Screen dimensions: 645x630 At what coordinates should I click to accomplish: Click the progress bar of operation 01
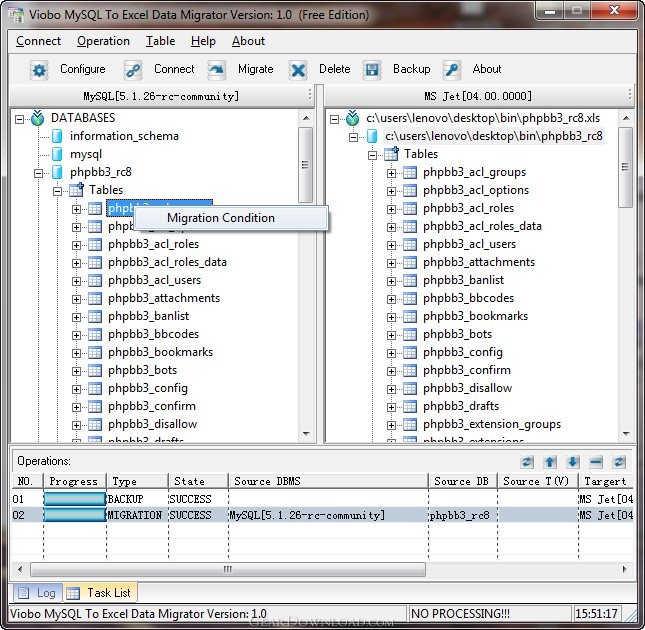(x=74, y=499)
